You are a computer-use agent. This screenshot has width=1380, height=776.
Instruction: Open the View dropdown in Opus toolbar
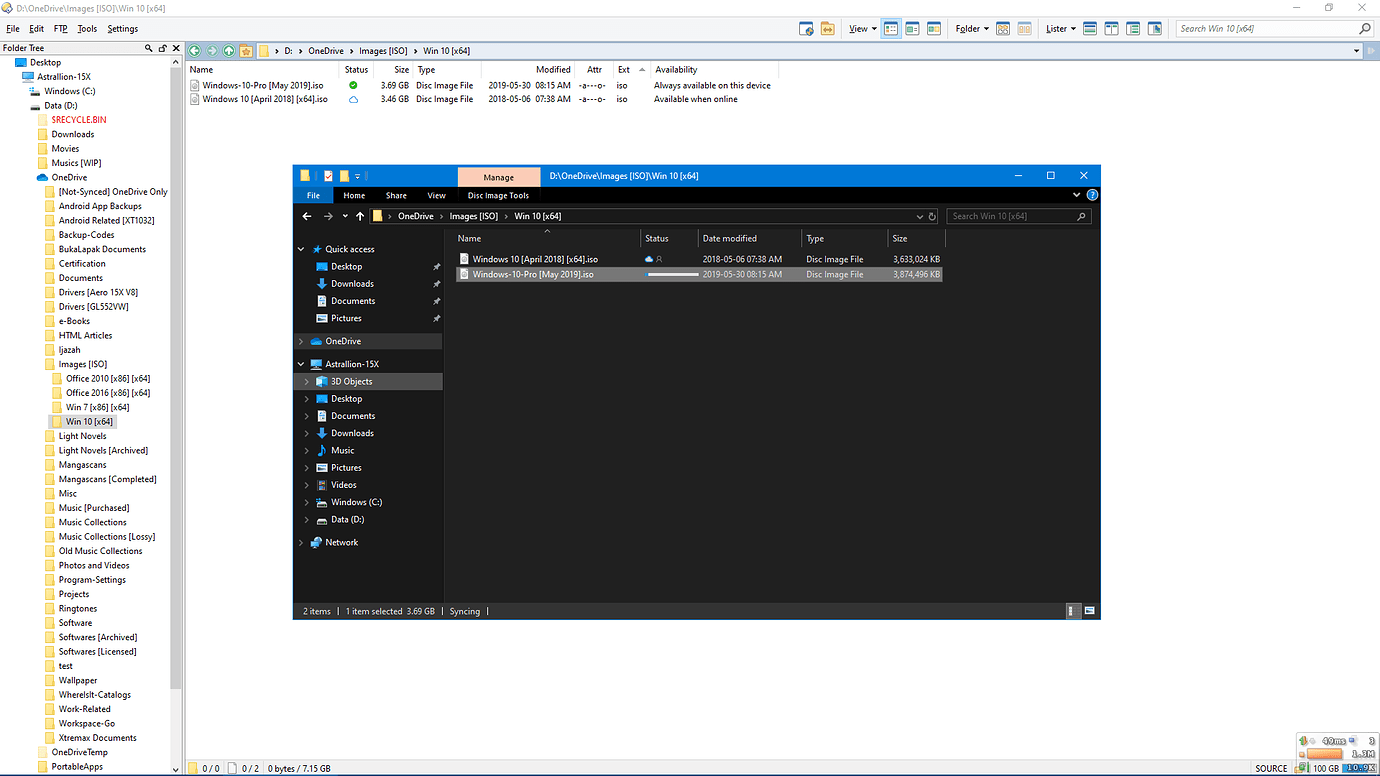coord(862,29)
